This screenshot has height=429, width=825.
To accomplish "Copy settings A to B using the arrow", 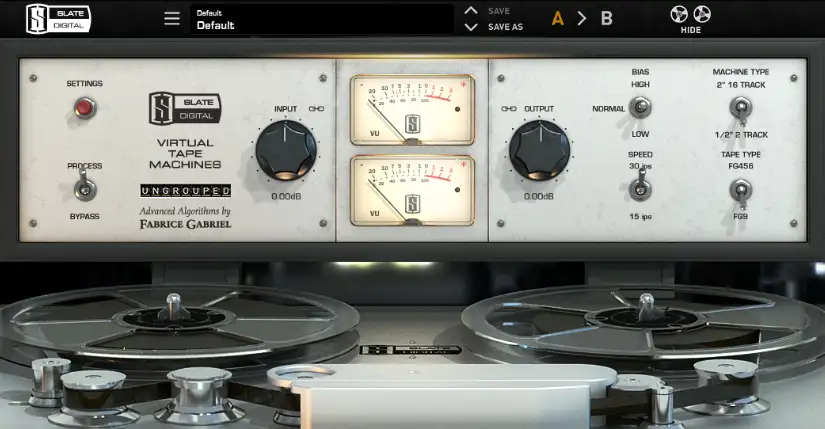I will (582, 19).
